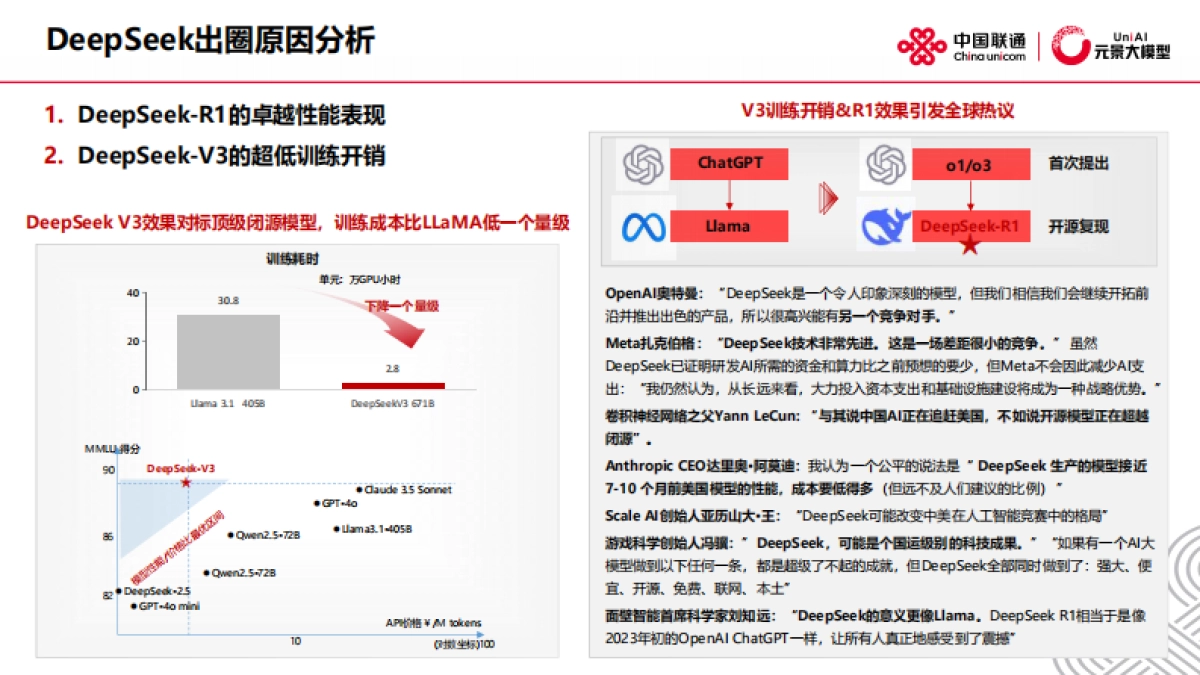Open the DeepSeek-R1 red label box
Image resolution: width=1200 pixels, height=675 pixels.
[x=971, y=225]
